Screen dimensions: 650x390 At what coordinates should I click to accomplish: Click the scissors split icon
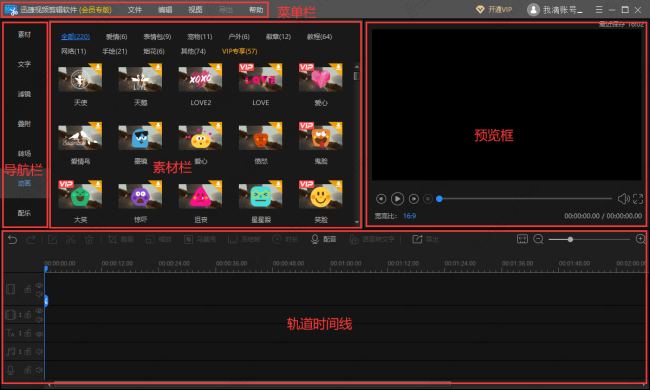coord(70,239)
